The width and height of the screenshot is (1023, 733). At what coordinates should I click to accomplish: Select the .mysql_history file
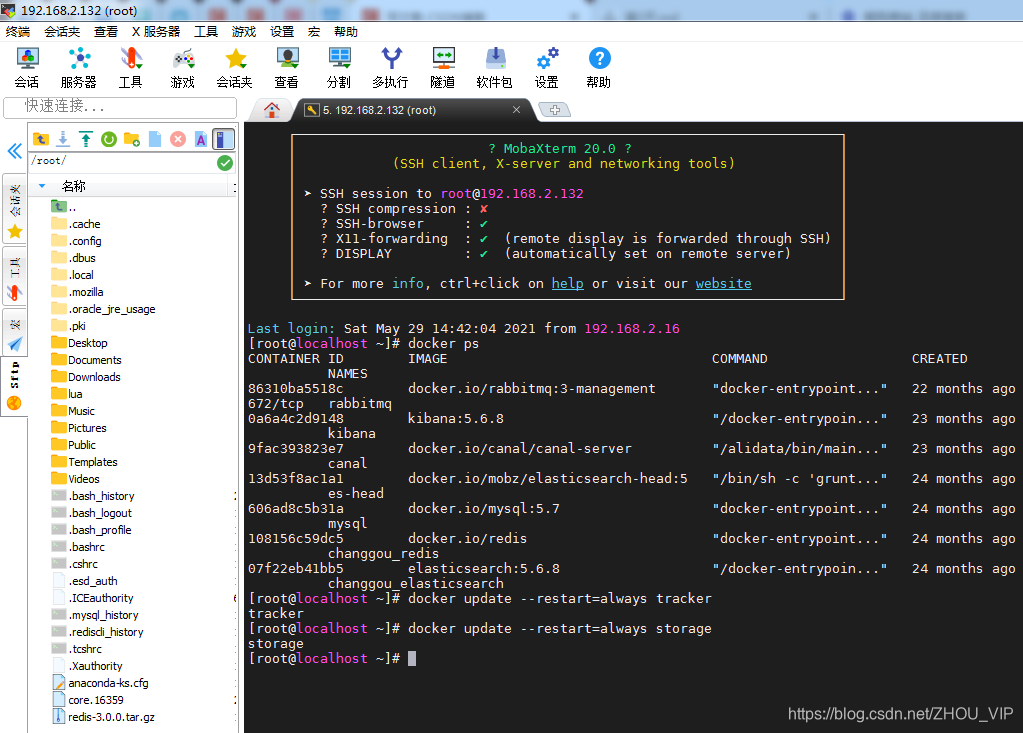click(95, 615)
